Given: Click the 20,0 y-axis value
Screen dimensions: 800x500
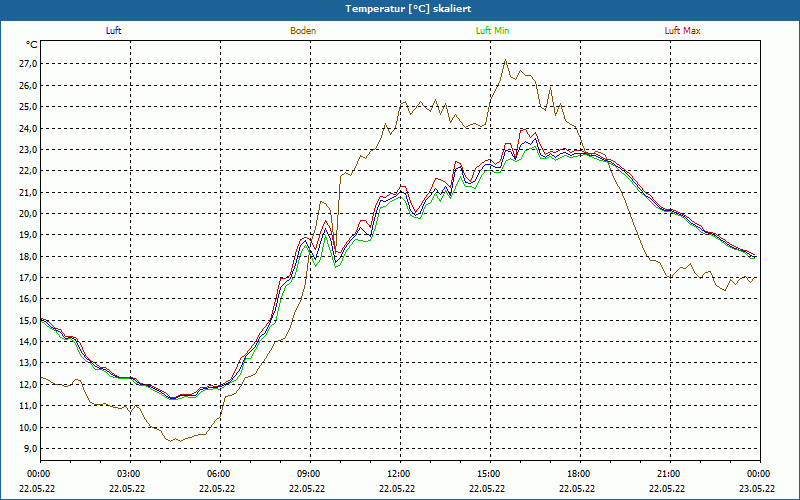Looking at the screenshot, I should coord(29,214).
